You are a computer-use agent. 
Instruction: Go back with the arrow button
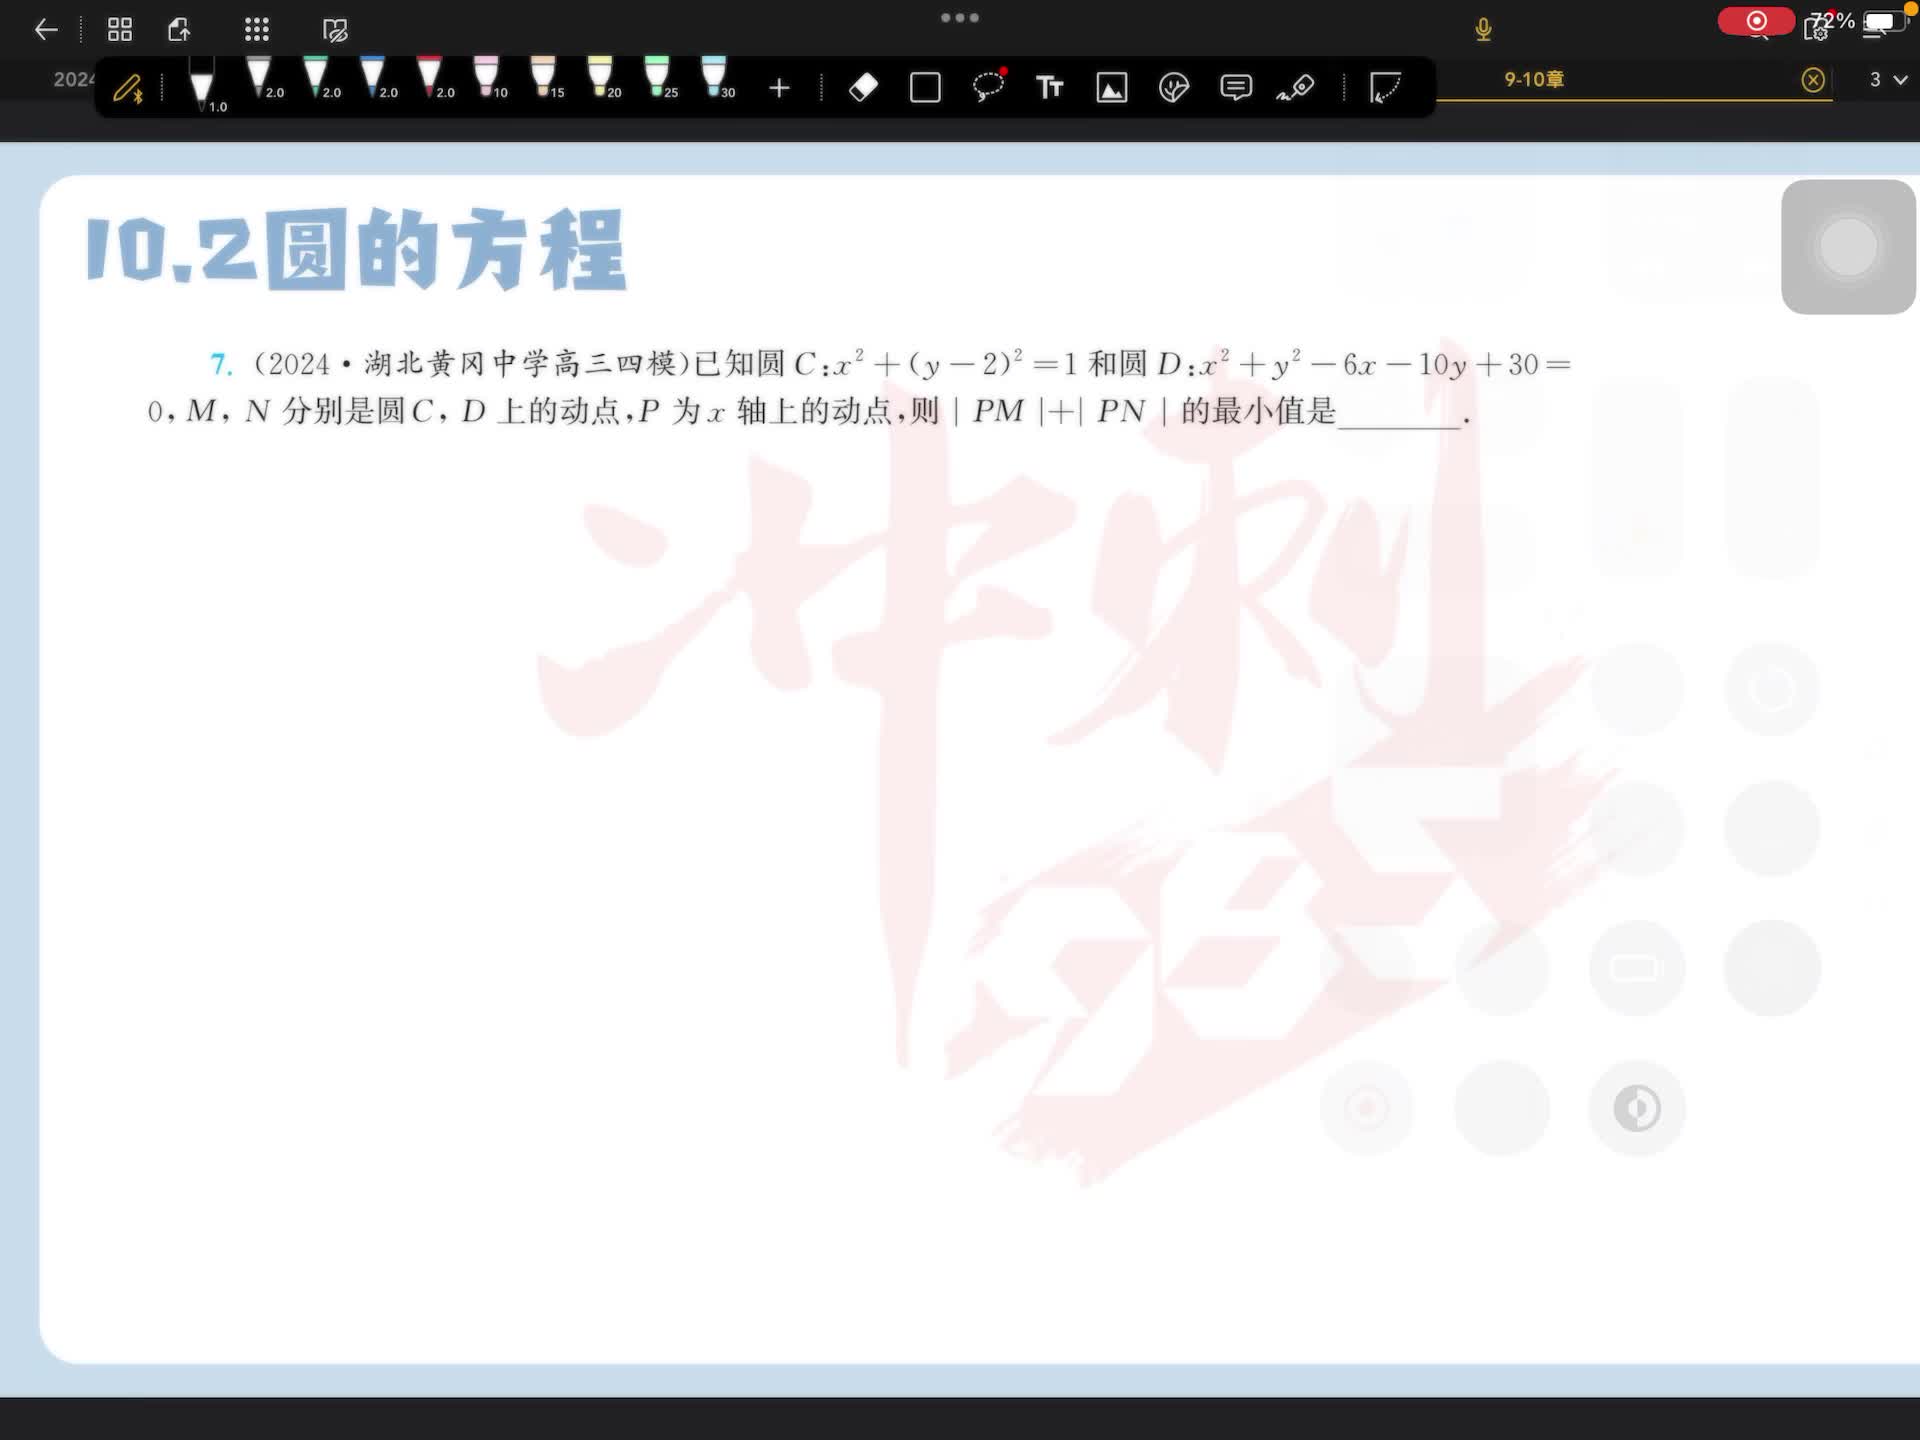click(x=46, y=30)
